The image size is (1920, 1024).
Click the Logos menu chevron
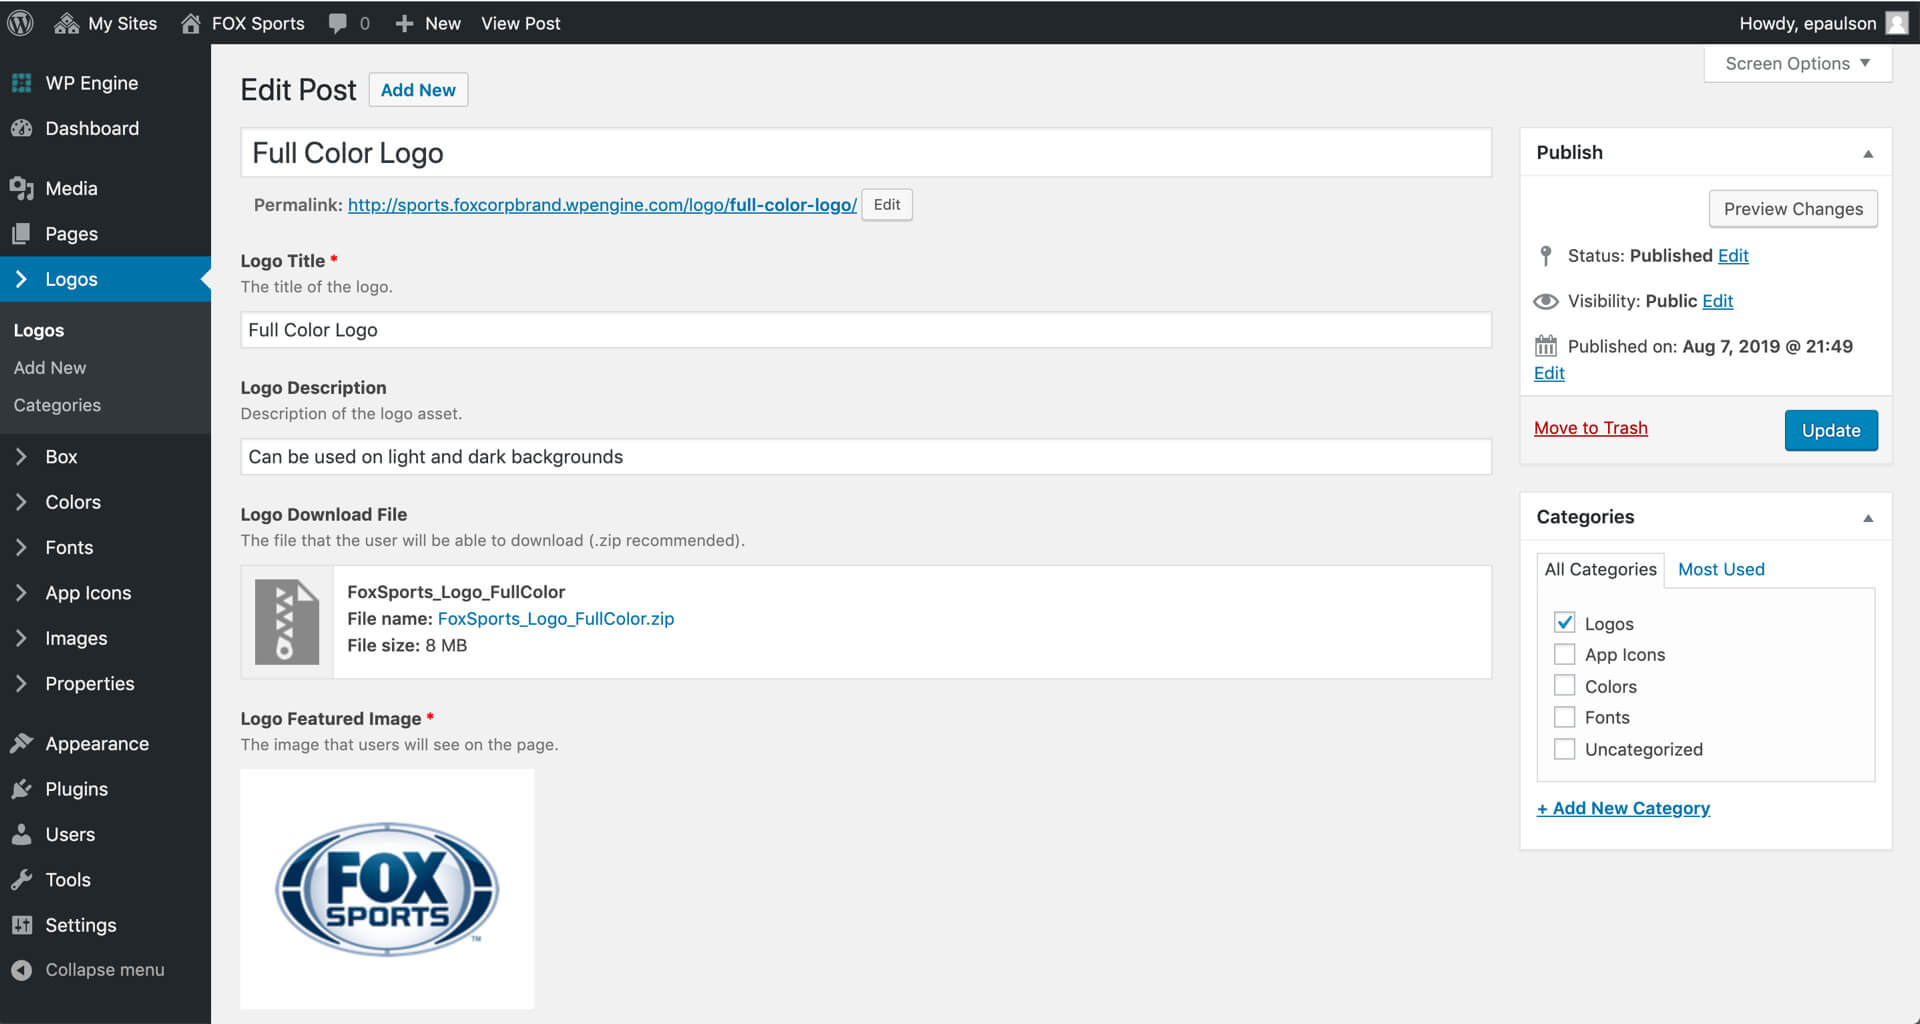[21, 279]
